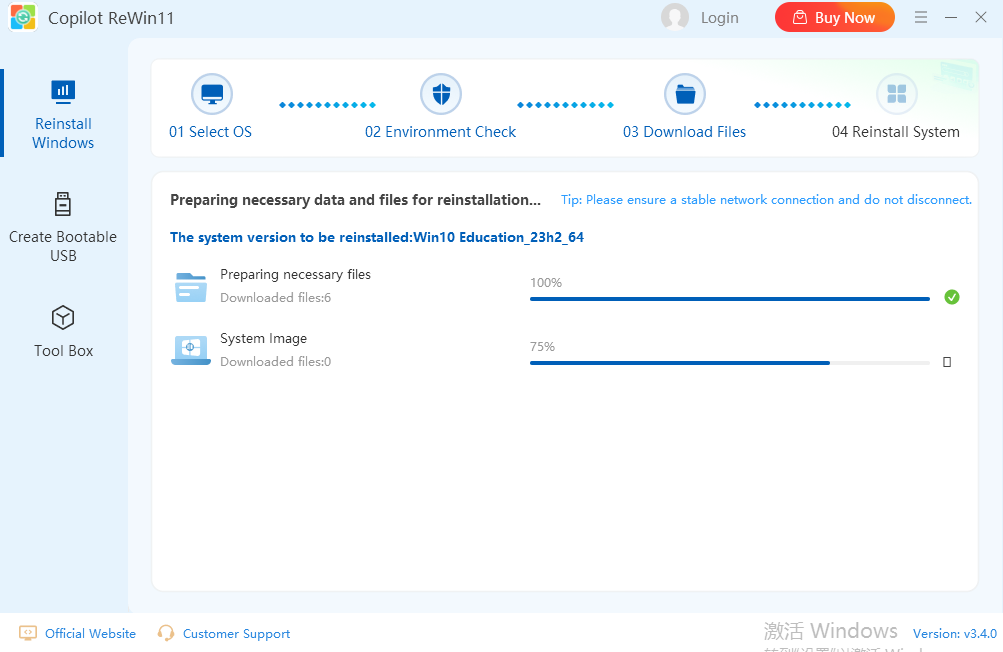Click the pause indicator beside System Image progress
This screenshot has height=652, width=1003.
coord(947,362)
